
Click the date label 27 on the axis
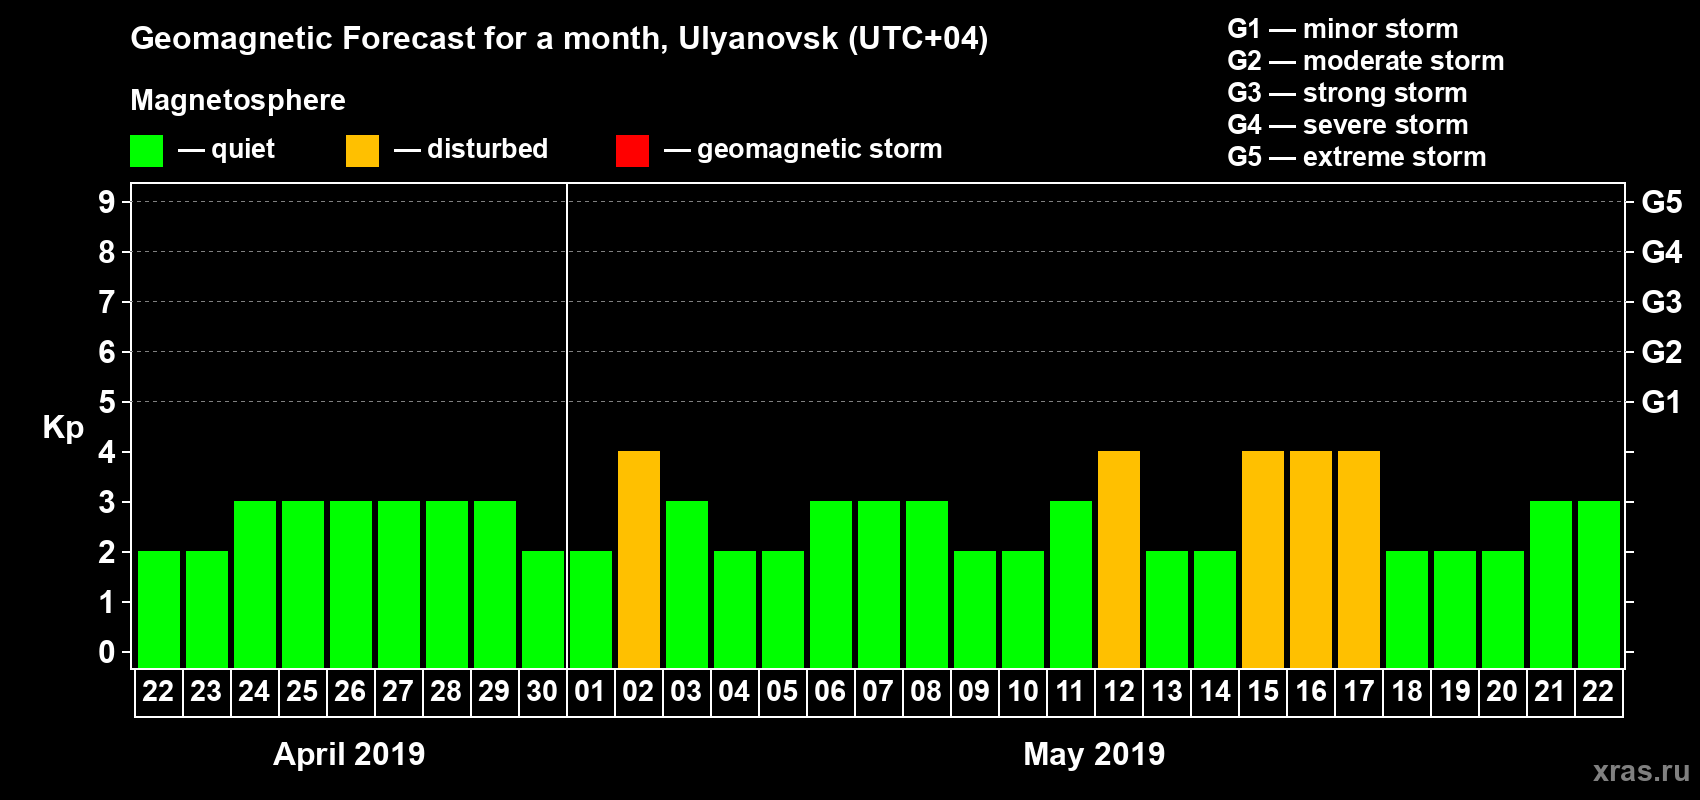[398, 692]
